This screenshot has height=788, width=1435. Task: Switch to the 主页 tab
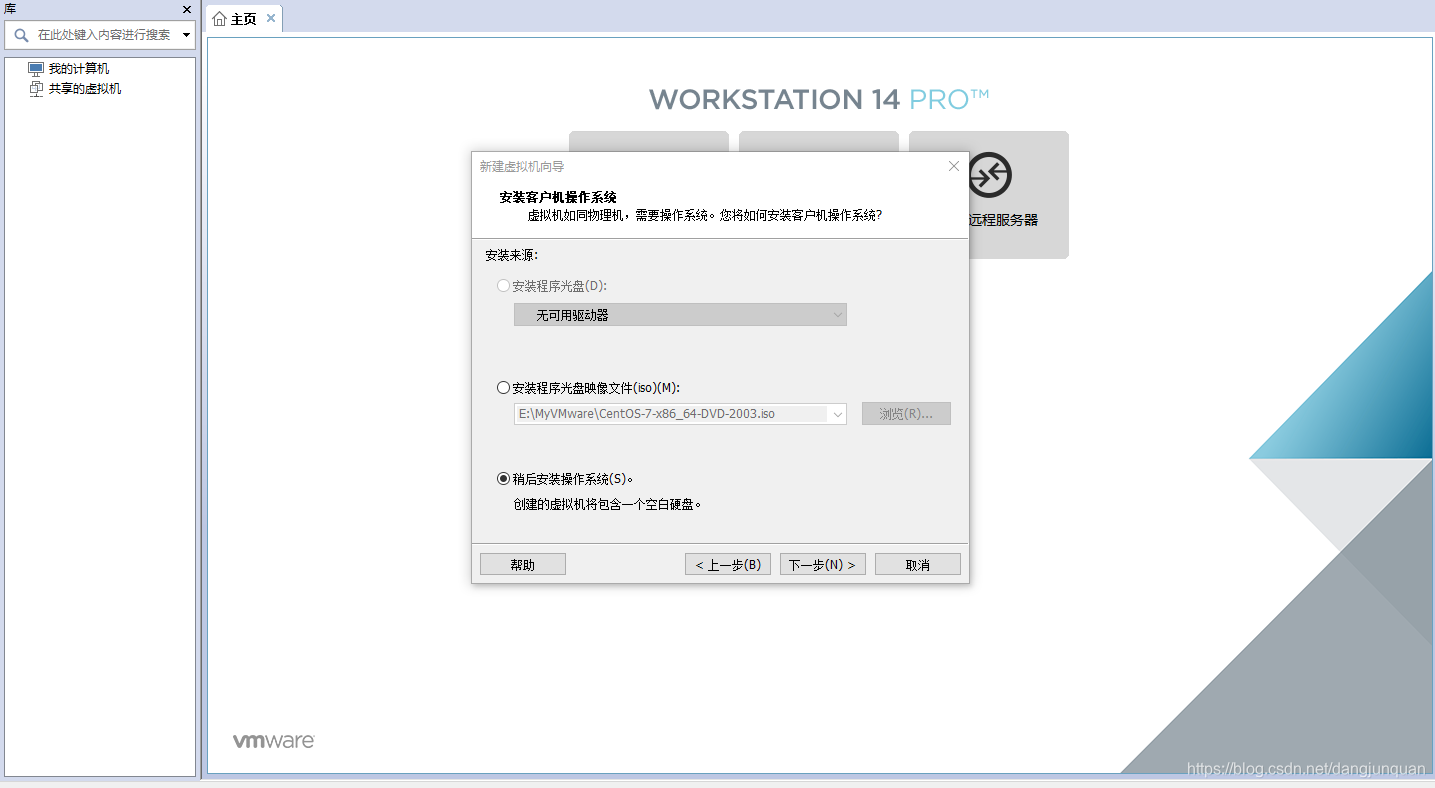244,19
